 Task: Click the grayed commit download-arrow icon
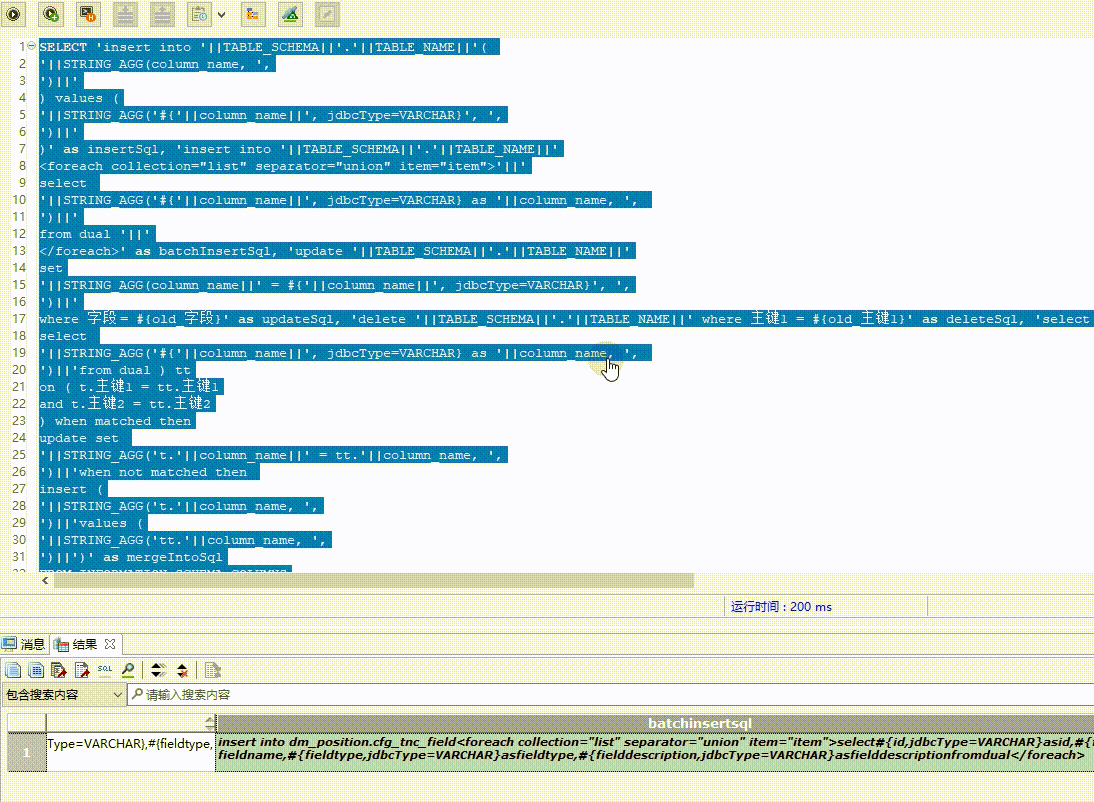[x=125, y=14]
